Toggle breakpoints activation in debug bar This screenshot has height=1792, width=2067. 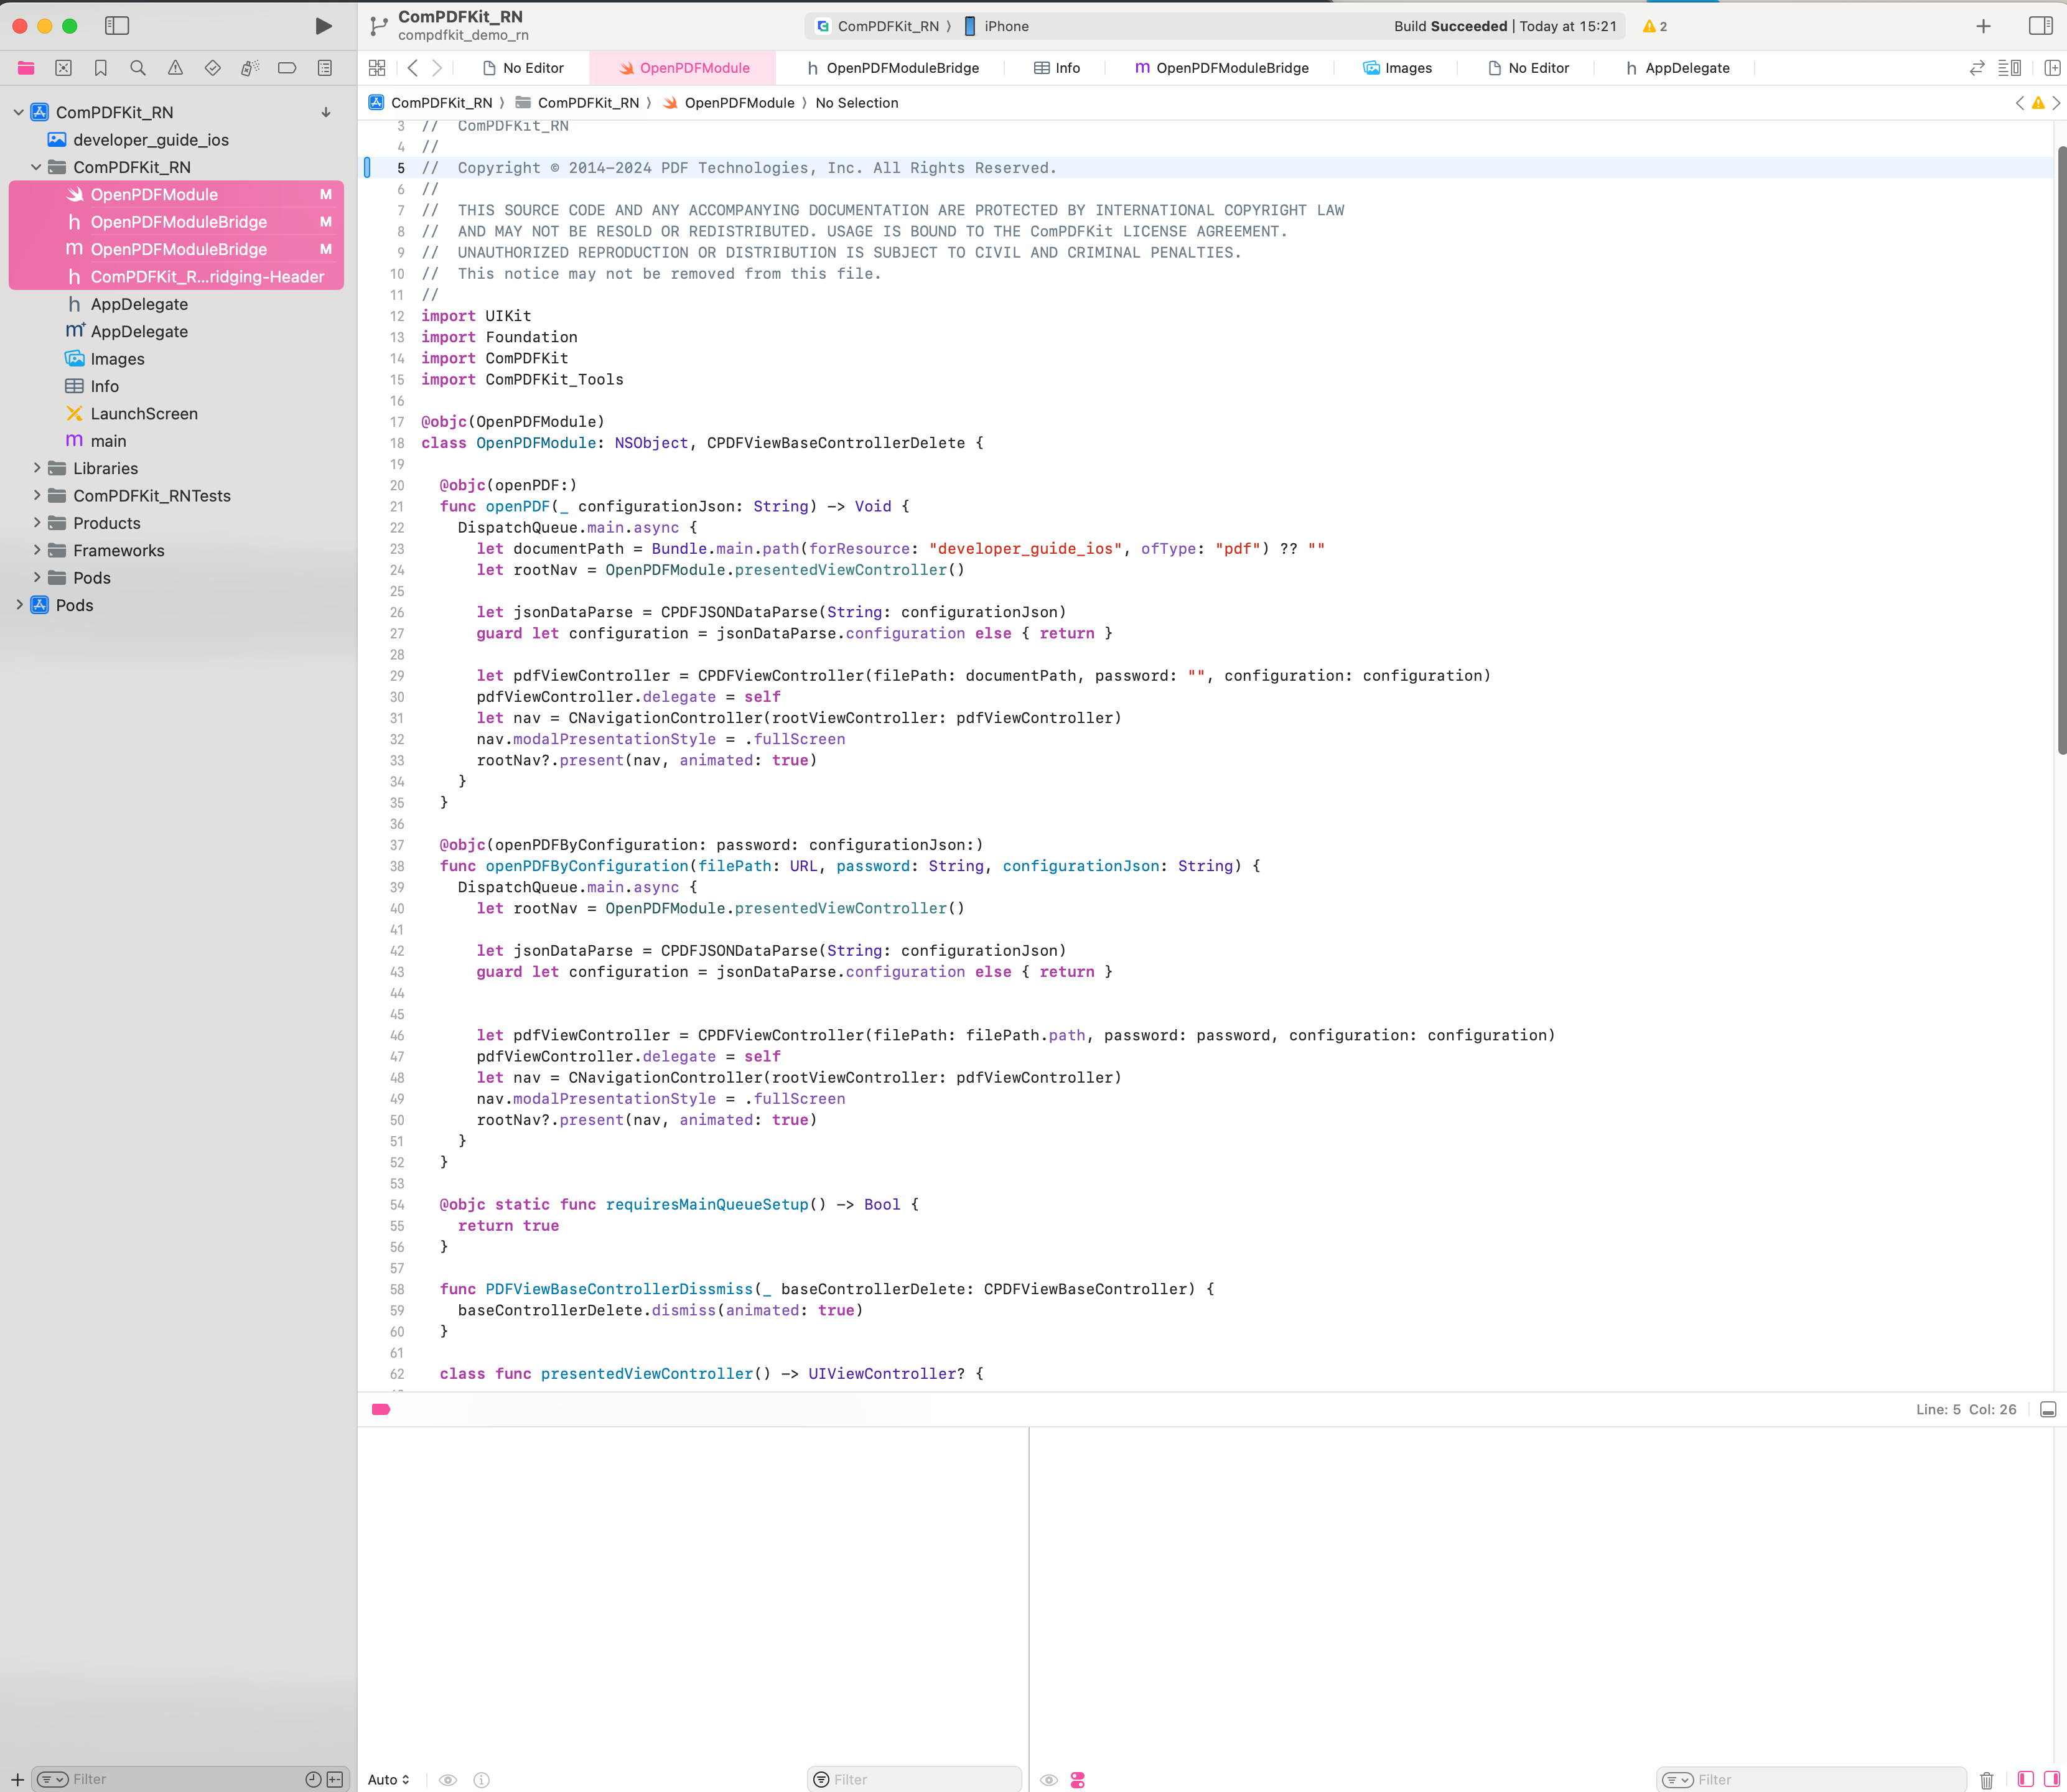(381, 1409)
